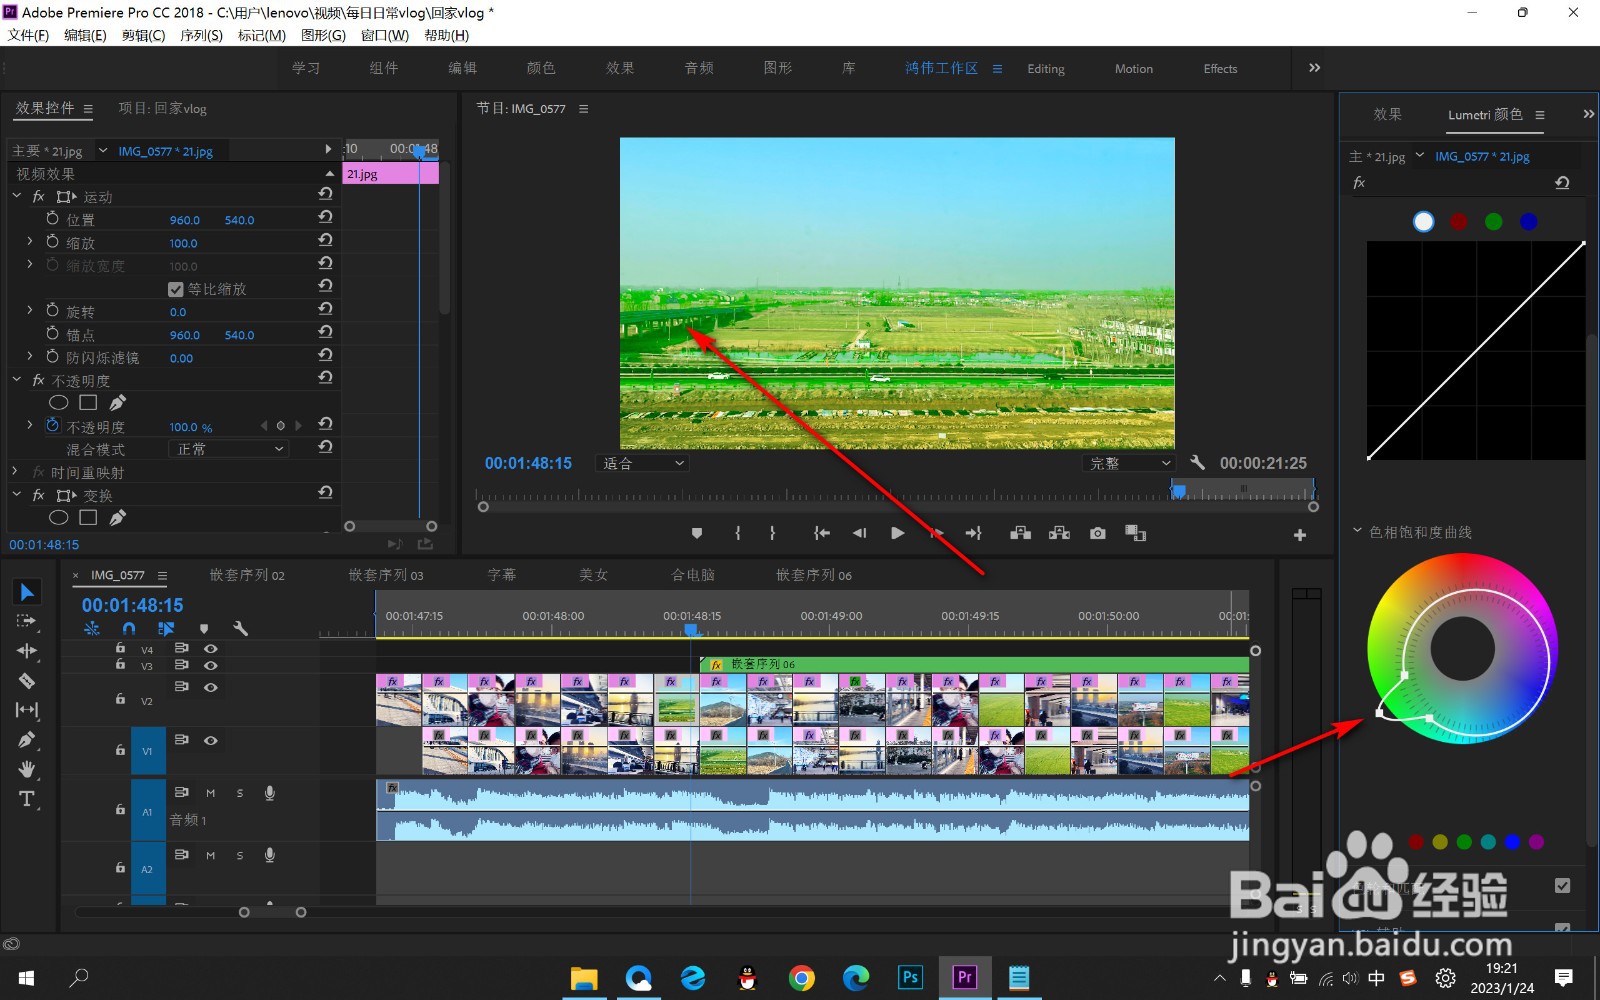
Task: Expand the 时间重映射 effect
Action: click(x=14, y=471)
